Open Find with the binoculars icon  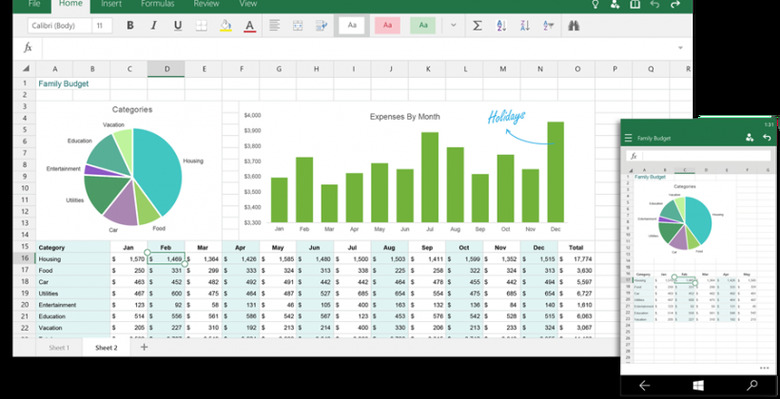point(574,25)
